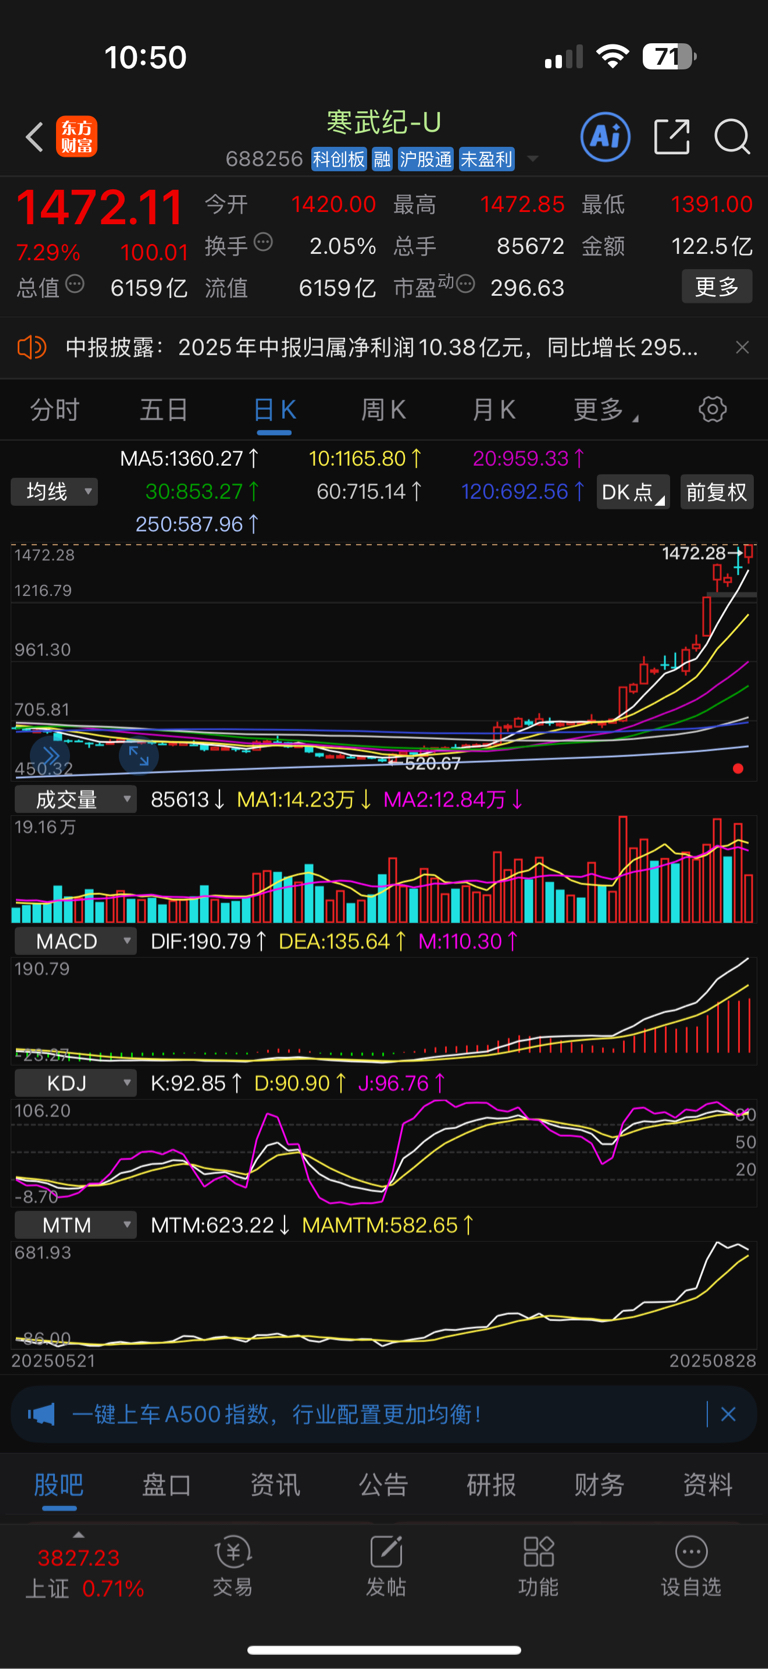Close the A500 指数 banner
This screenshot has height=1669, width=768.
click(x=728, y=1414)
